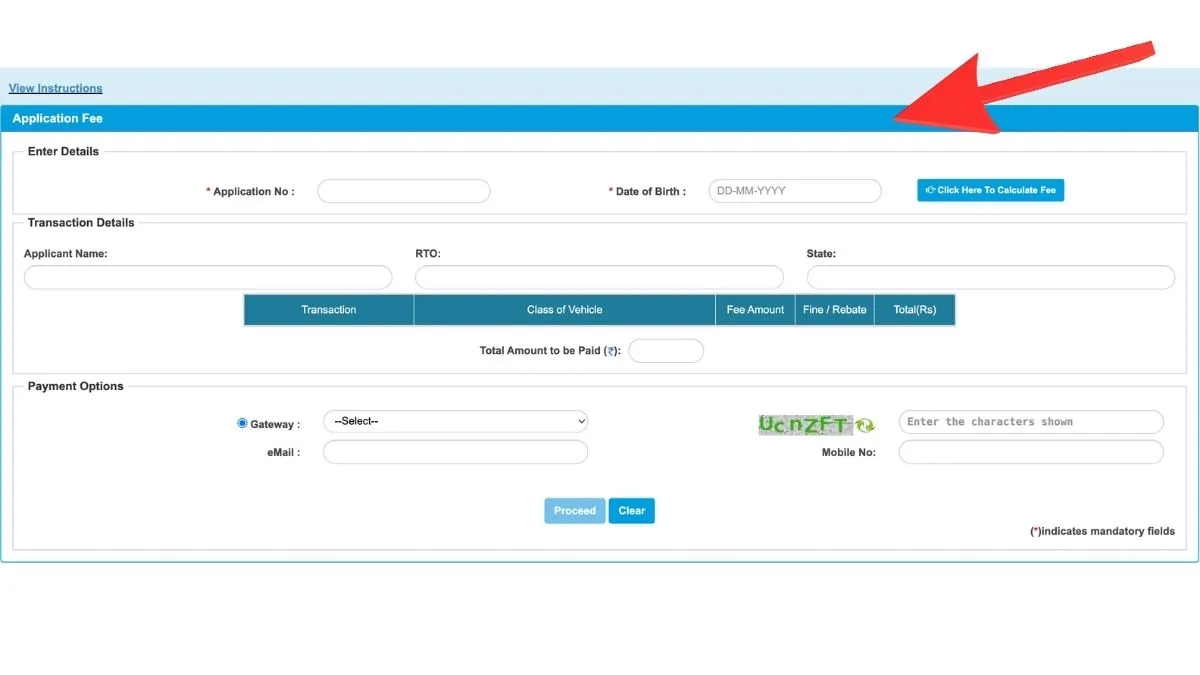The height and width of the screenshot is (675, 1200).
Task: Click Here To Calculate Fee button
Action: [x=990, y=190]
